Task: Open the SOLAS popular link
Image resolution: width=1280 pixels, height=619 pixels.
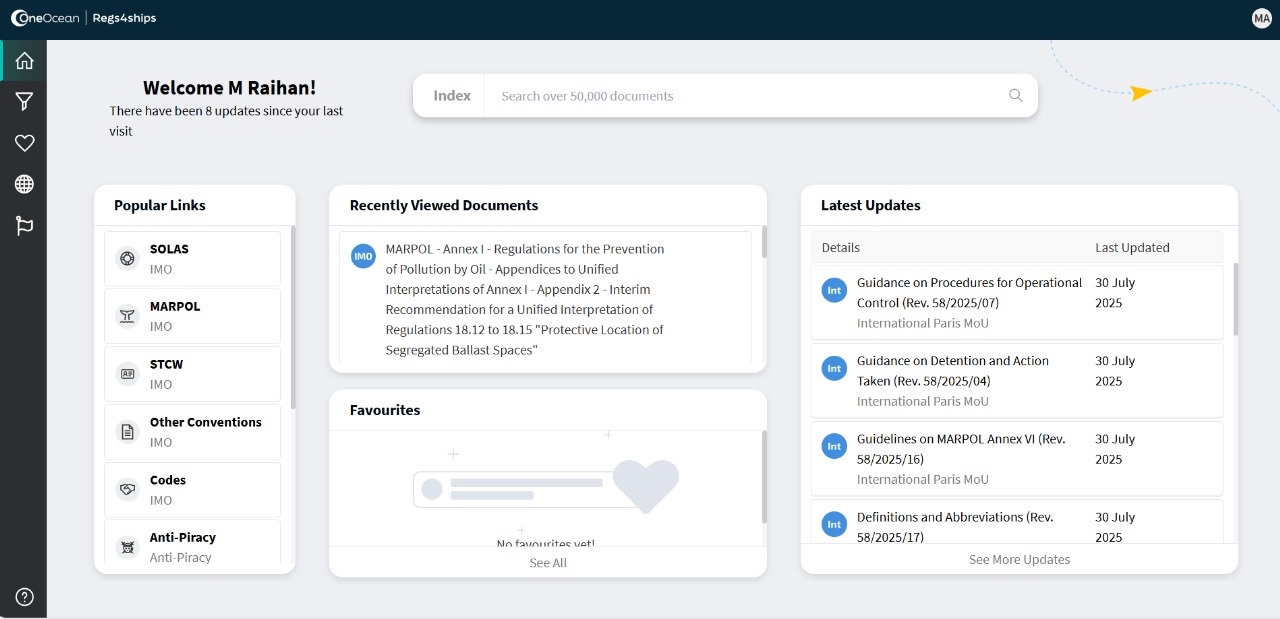Action: (x=193, y=259)
